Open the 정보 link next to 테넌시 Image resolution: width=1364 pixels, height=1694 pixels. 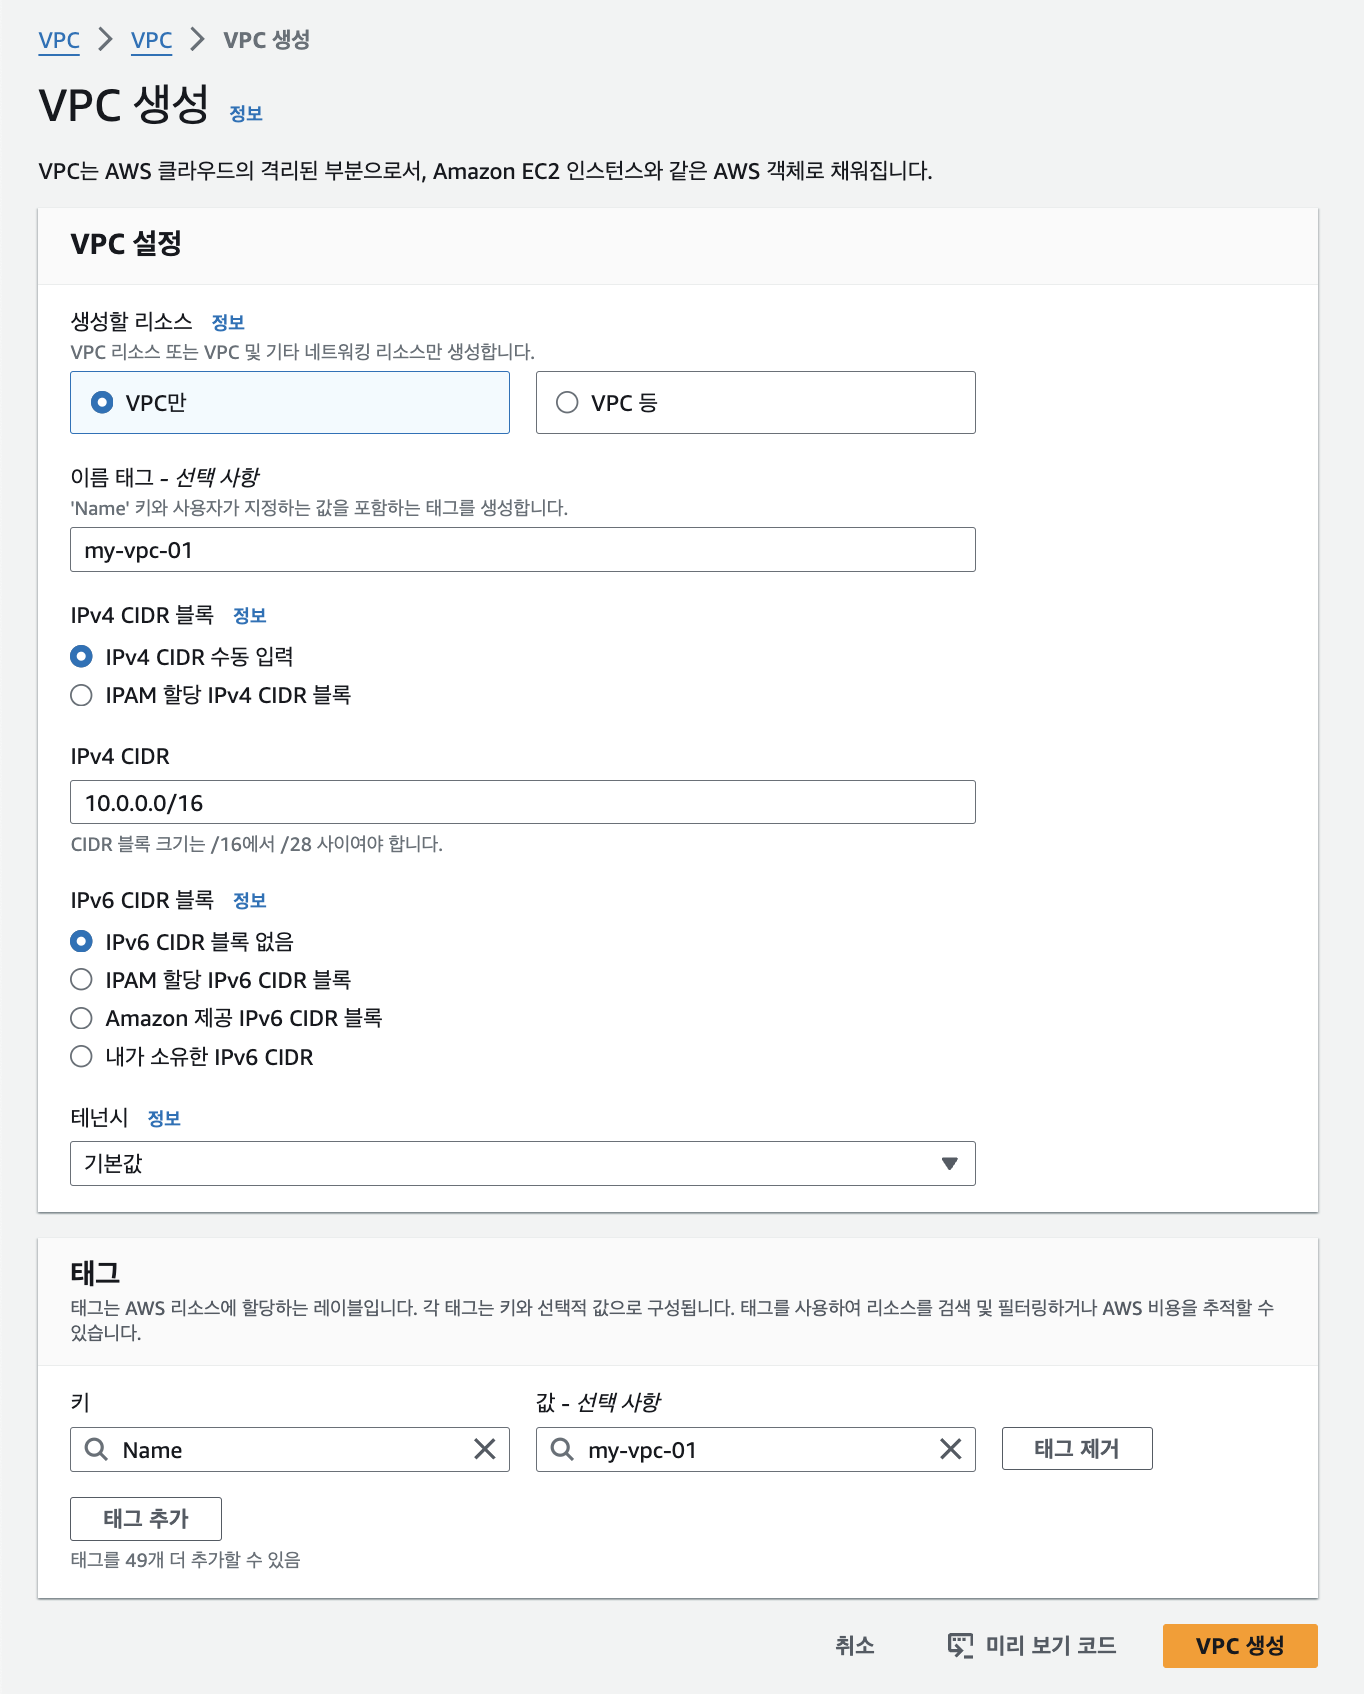pyautogui.click(x=164, y=1118)
